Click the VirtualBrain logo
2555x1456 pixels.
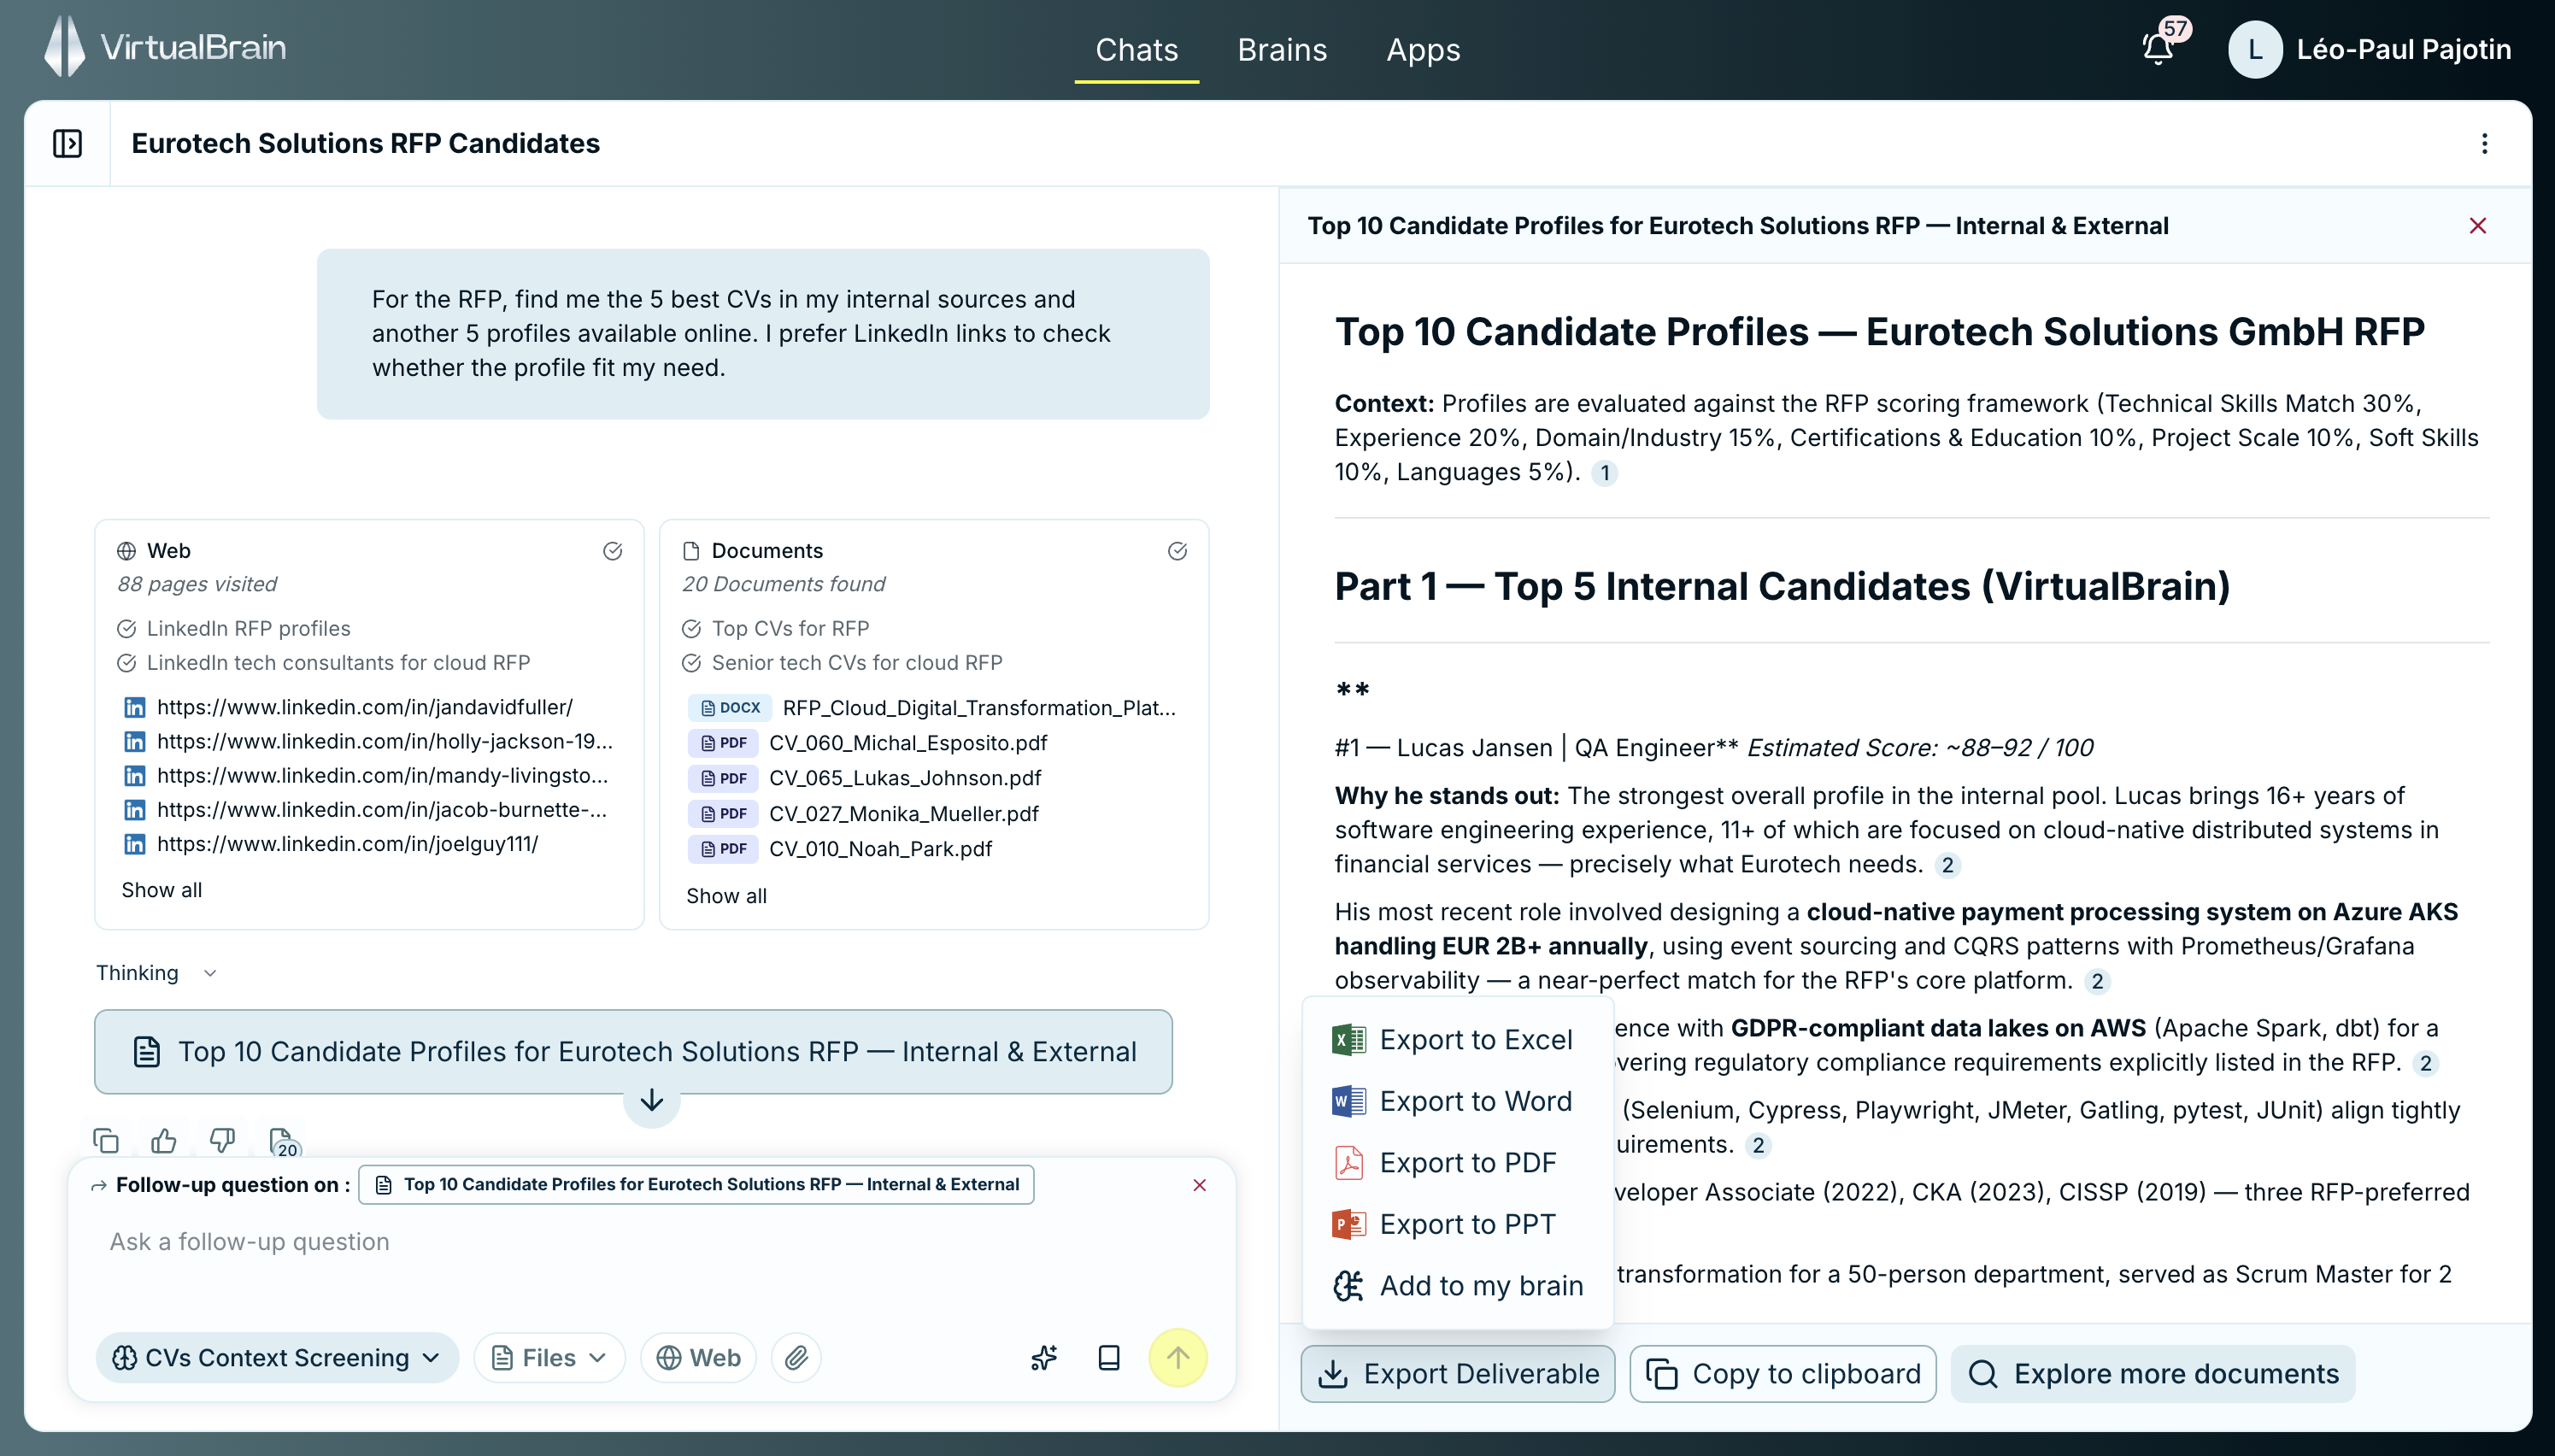point(165,47)
